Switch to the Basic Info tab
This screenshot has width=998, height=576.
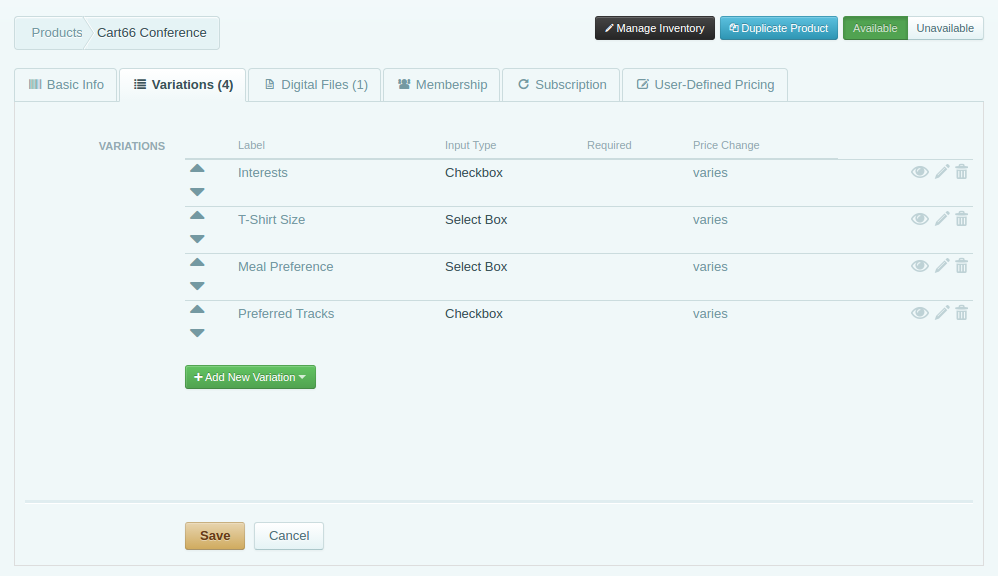click(x=66, y=85)
